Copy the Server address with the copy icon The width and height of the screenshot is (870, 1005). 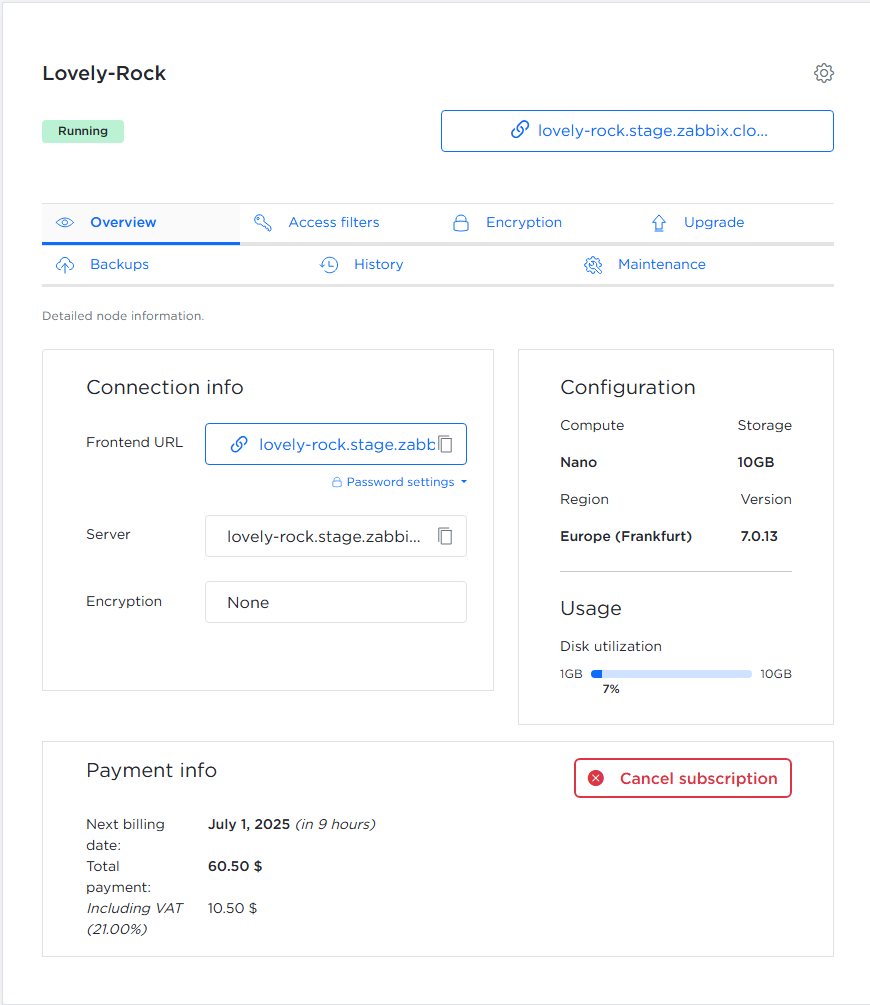[x=446, y=536]
